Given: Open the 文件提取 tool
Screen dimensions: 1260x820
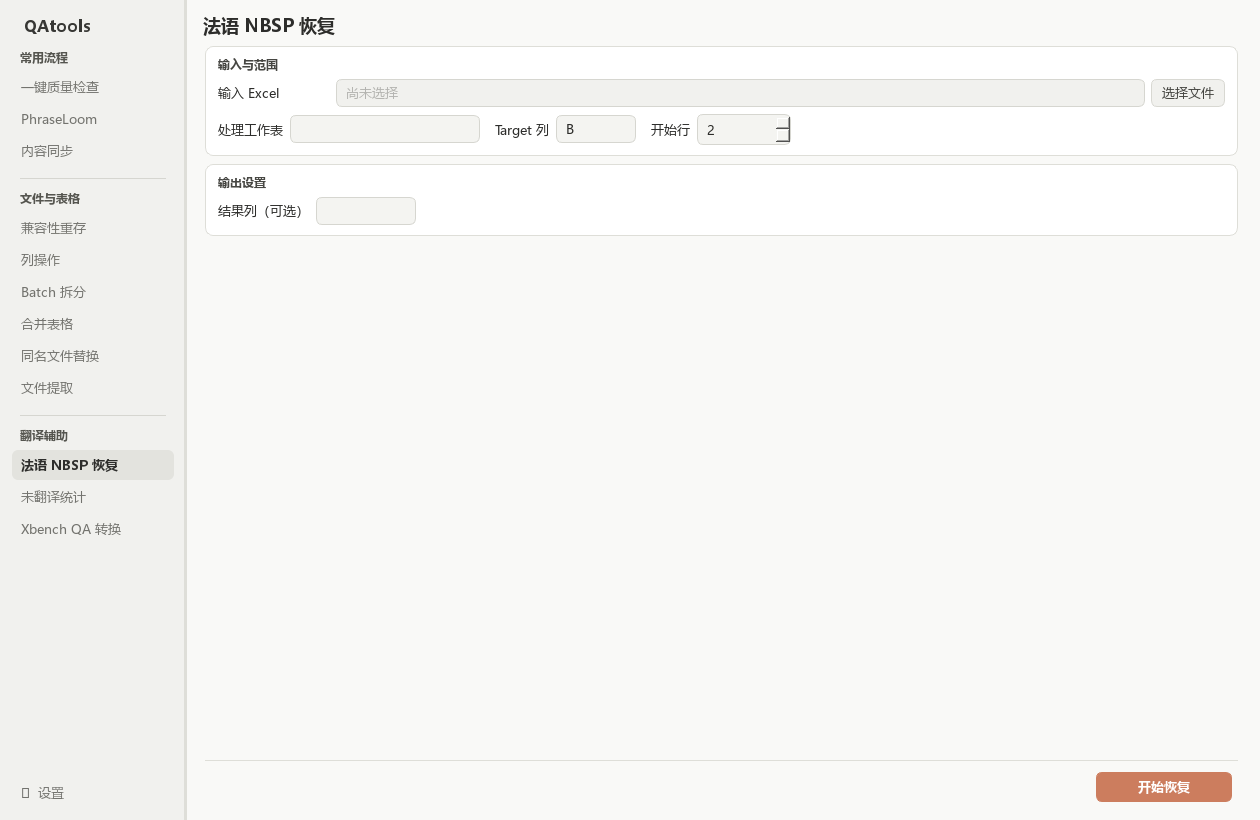Looking at the screenshot, I should [x=93, y=388].
